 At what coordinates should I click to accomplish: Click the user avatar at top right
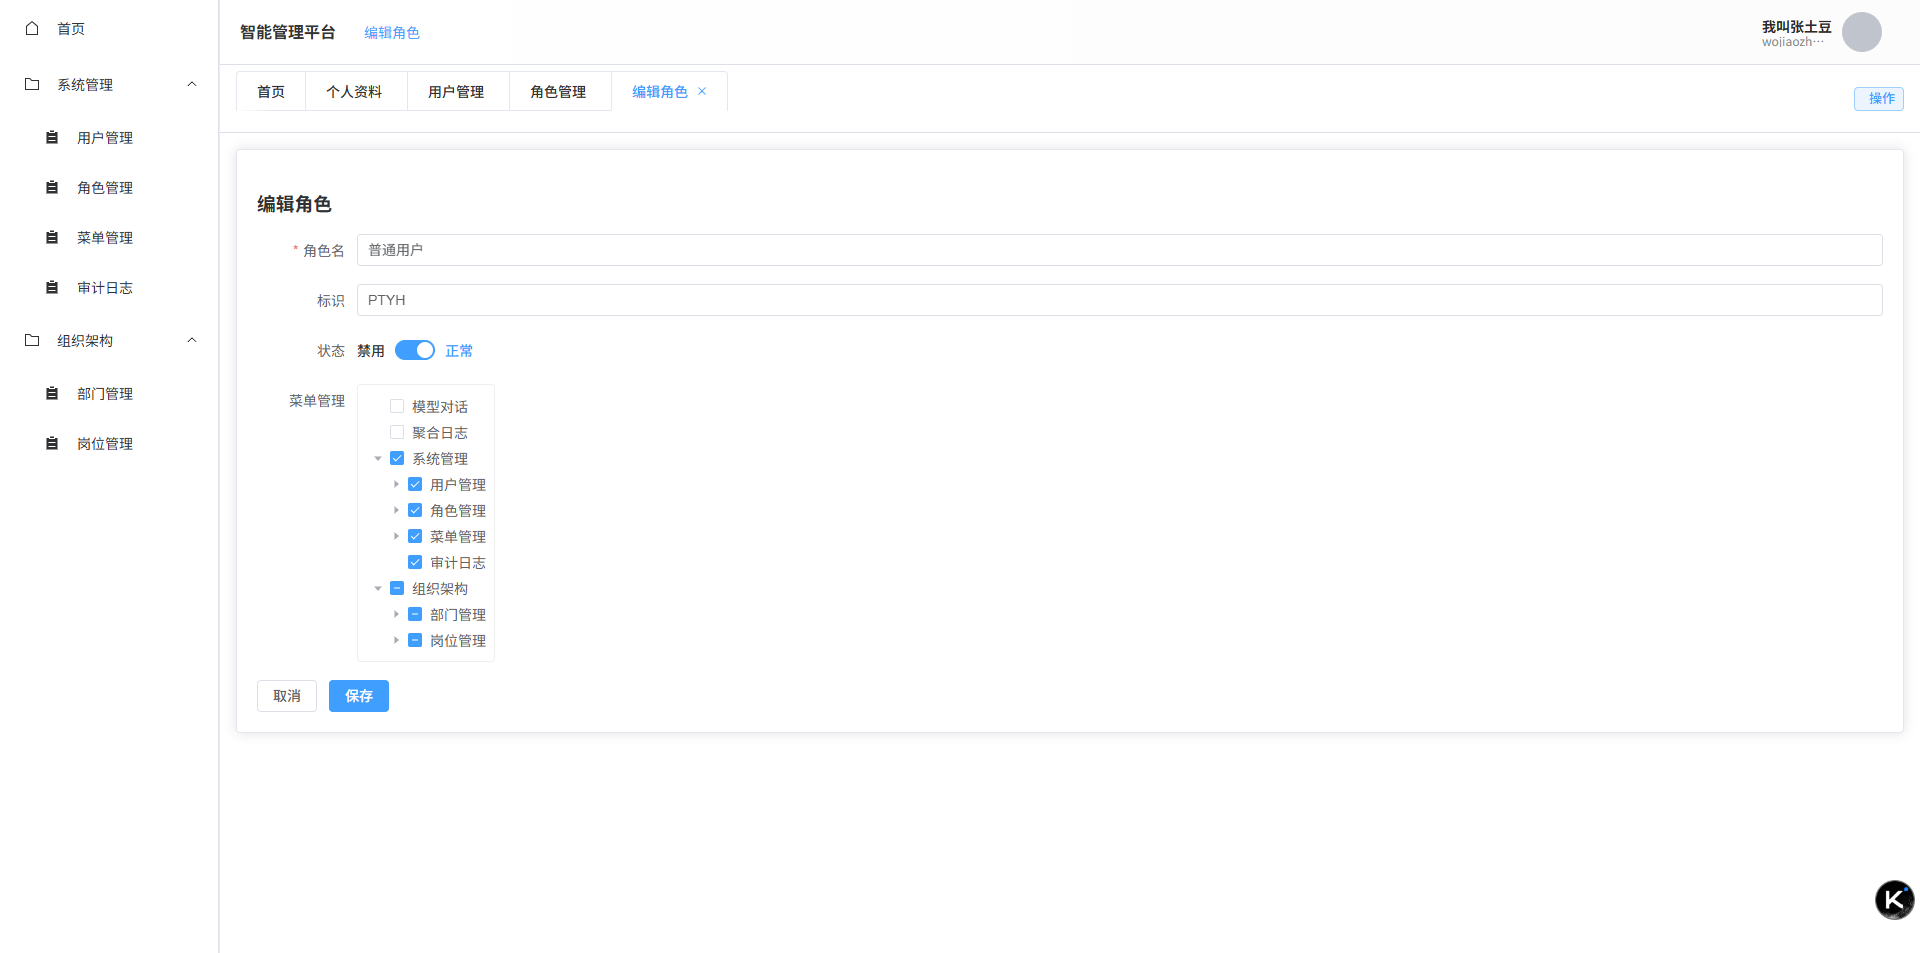1861,32
